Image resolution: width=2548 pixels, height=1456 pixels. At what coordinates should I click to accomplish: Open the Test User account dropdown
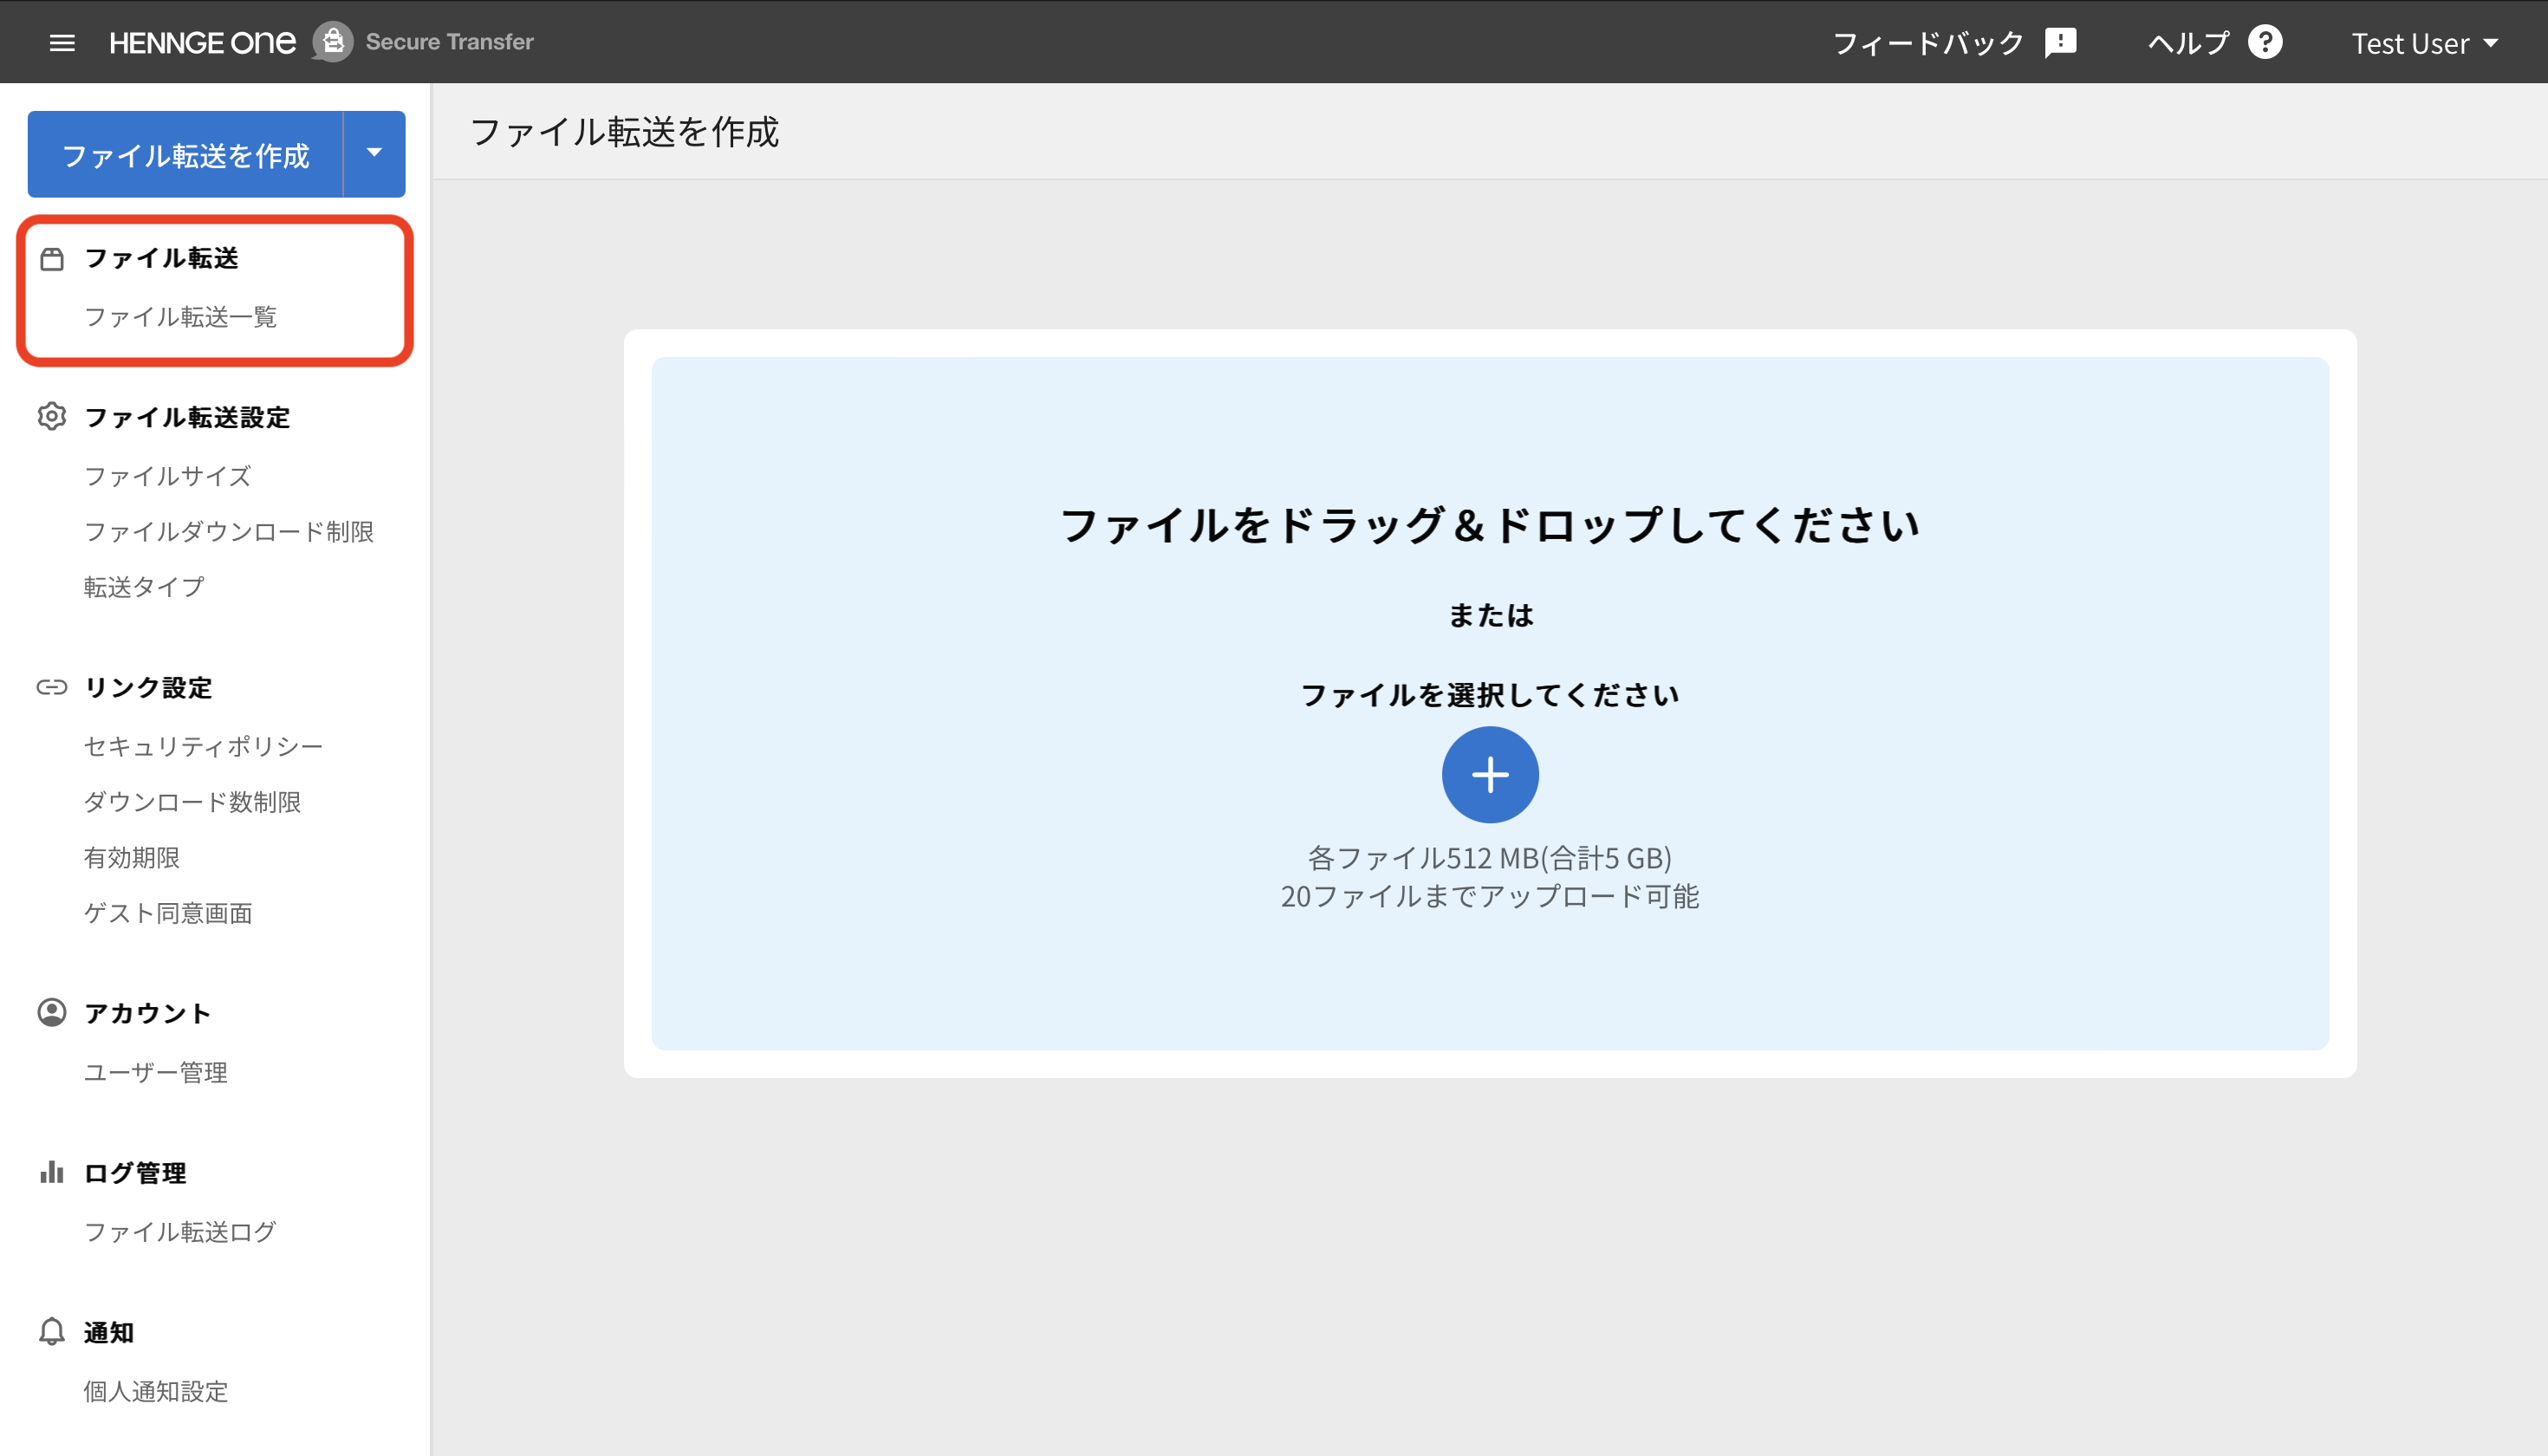coord(2425,43)
